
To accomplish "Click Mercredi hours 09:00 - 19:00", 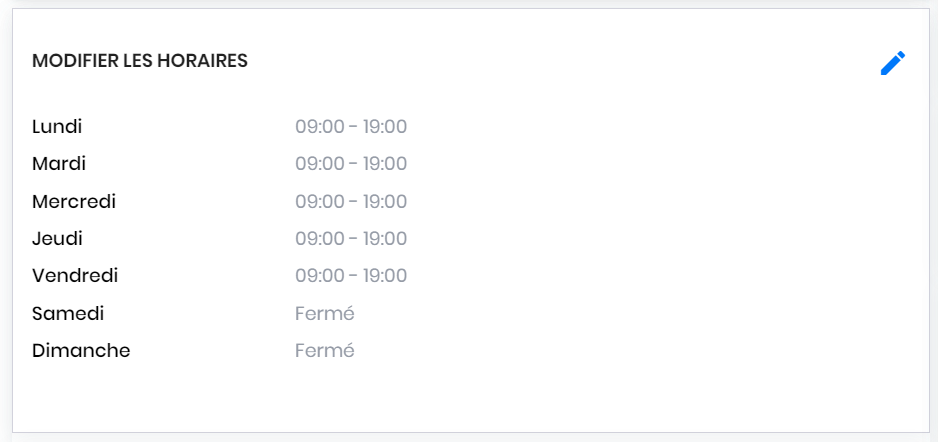I will point(351,202).
